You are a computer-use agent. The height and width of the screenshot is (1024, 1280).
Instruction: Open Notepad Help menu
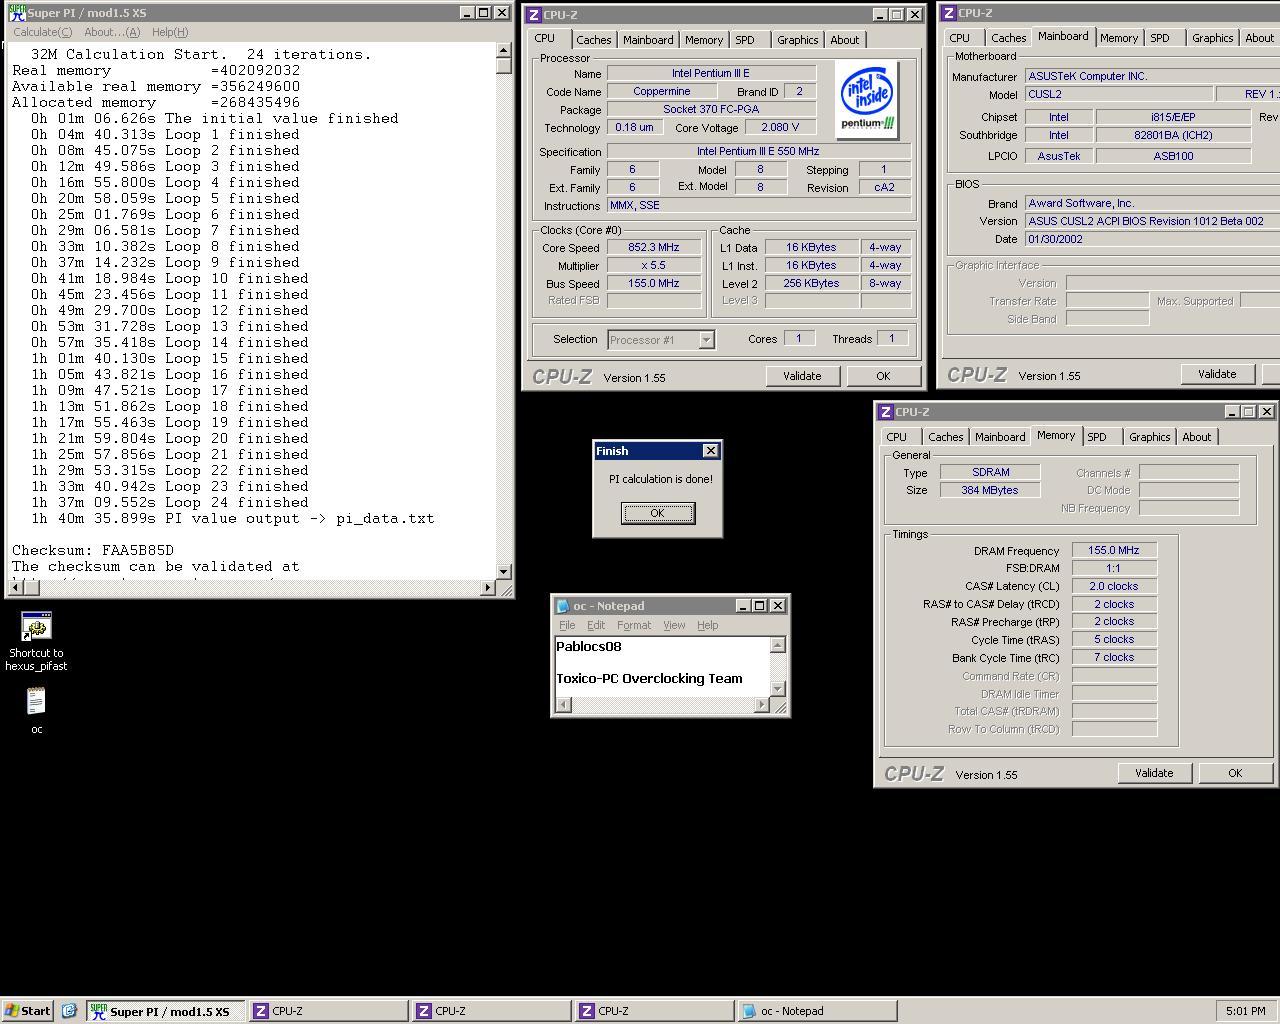tap(707, 625)
